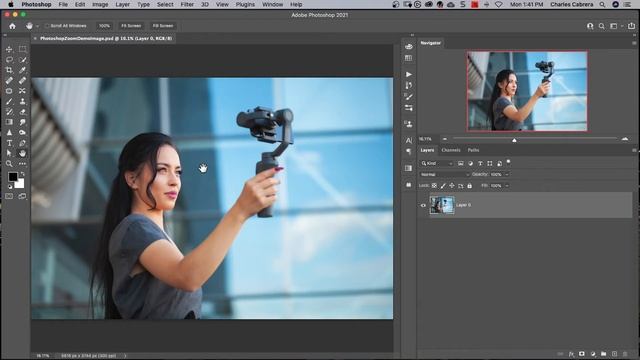The image size is (640, 360).
Task: Select the Clone Stamp tool
Action: 22,101
